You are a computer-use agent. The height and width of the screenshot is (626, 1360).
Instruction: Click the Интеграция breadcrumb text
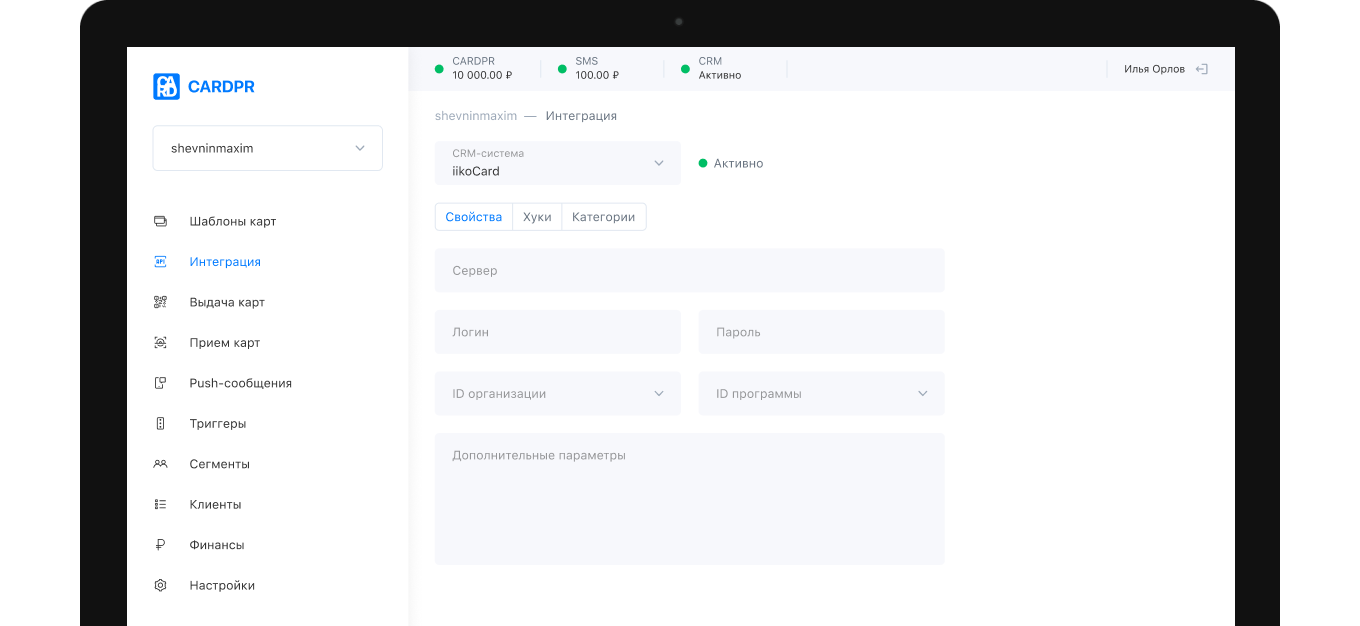coord(581,116)
